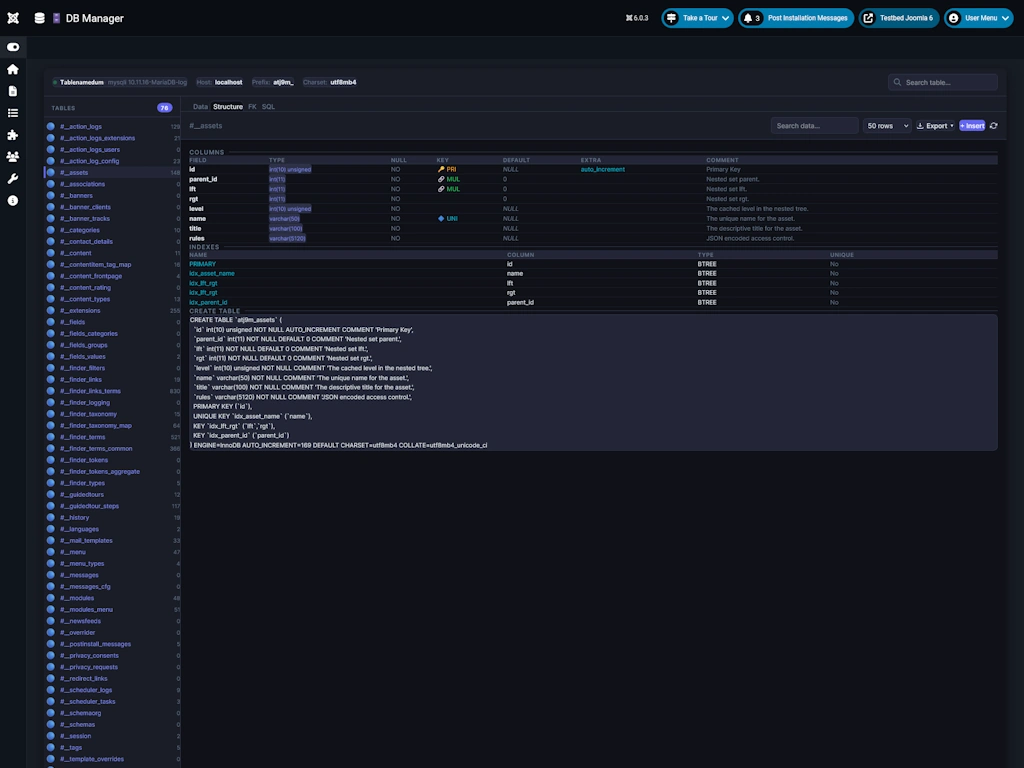
Task: Open the Home dashboard icon
Action: click(x=12, y=69)
